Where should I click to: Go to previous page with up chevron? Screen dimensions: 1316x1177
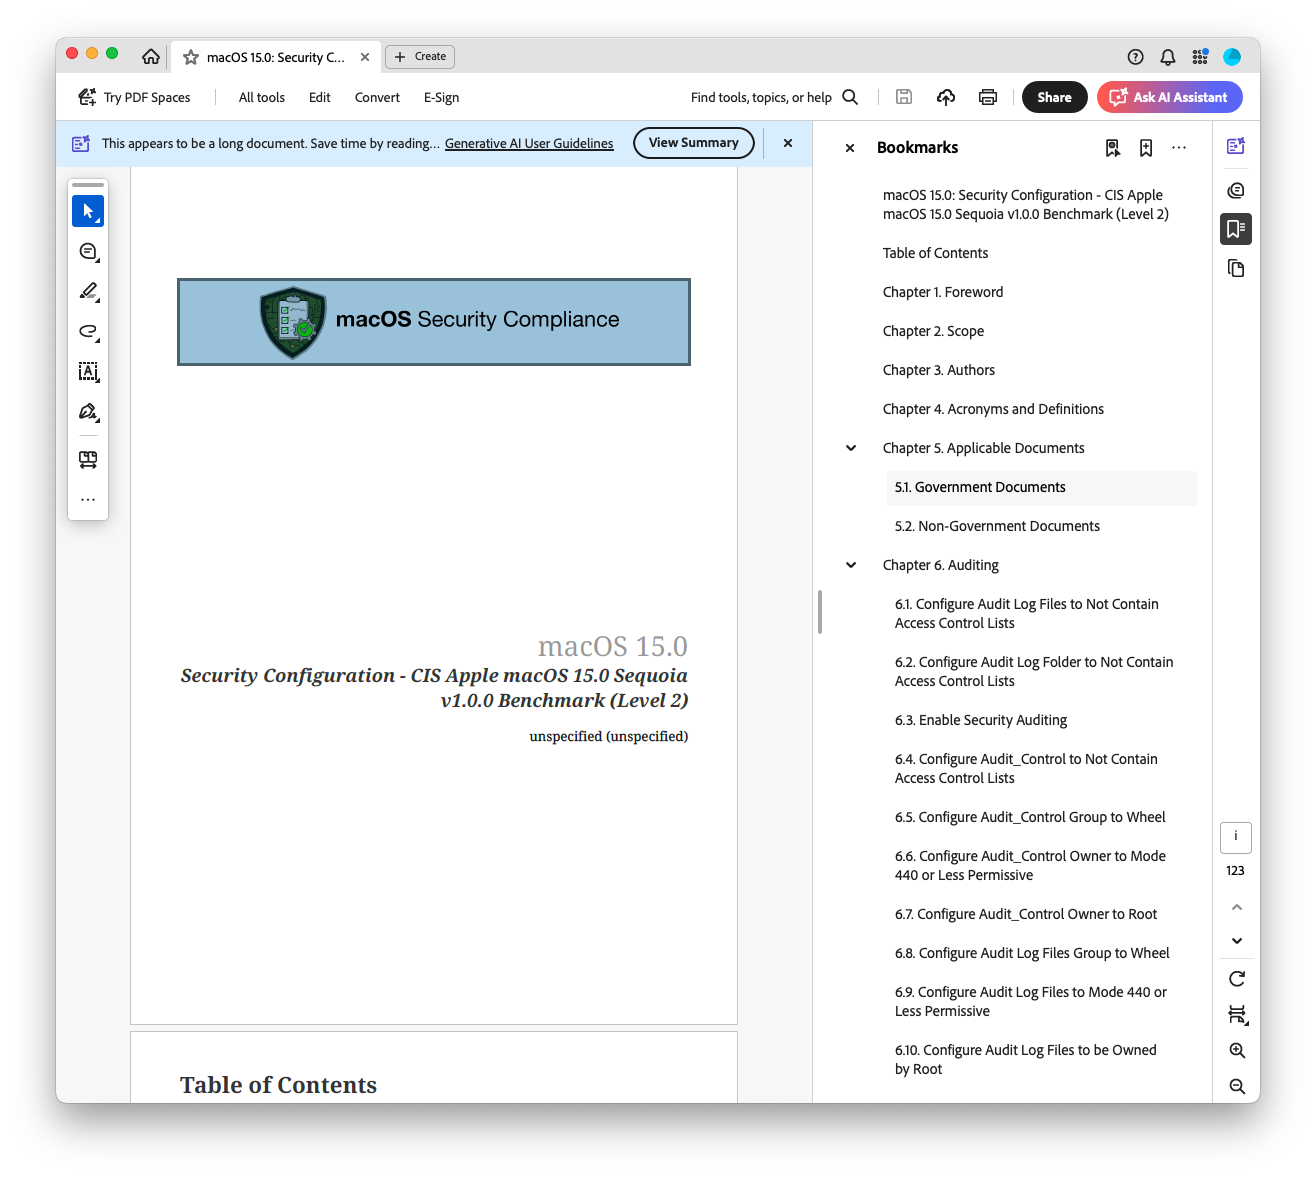pyautogui.click(x=1237, y=907)
